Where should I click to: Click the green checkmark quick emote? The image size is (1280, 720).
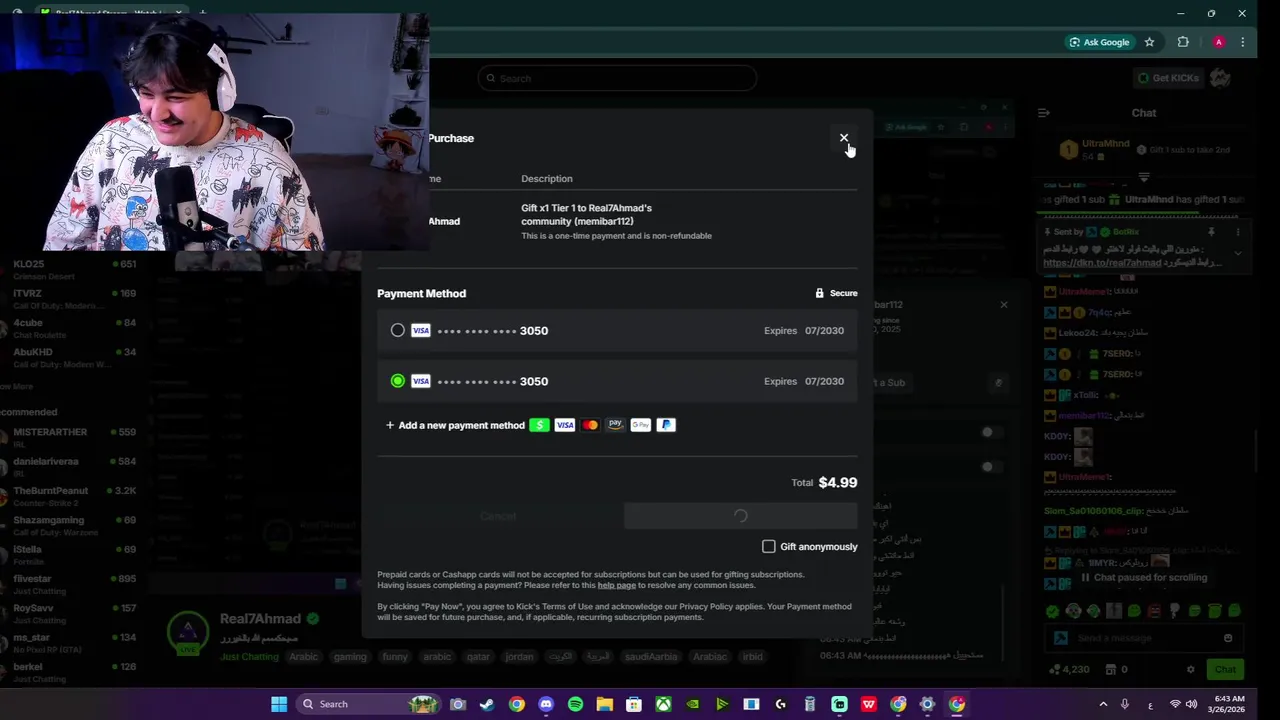(x=1053, y=611)
